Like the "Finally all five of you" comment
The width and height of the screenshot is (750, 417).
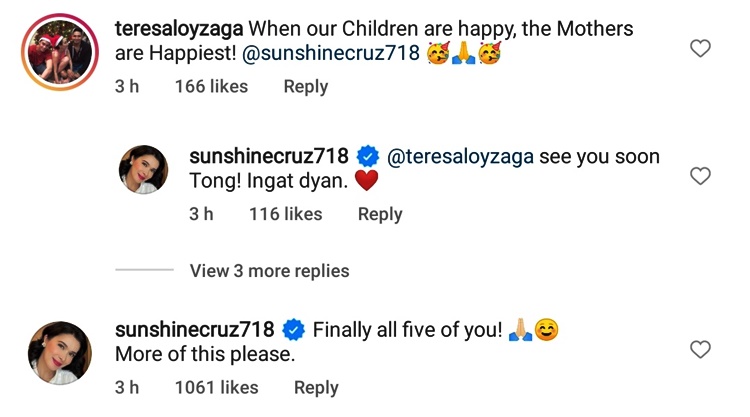tap(701, 349)
